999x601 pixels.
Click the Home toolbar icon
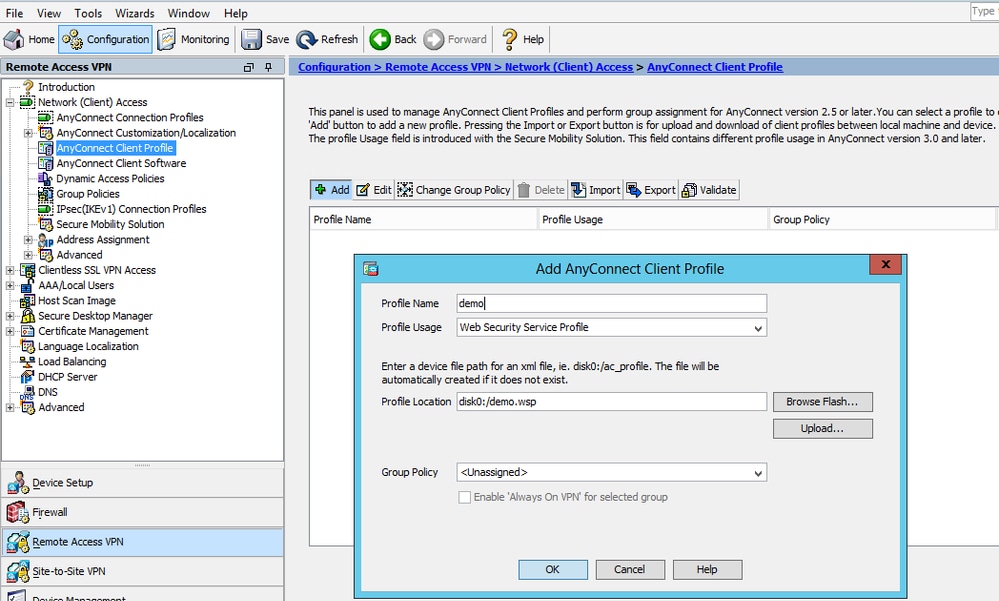(14, 40)
